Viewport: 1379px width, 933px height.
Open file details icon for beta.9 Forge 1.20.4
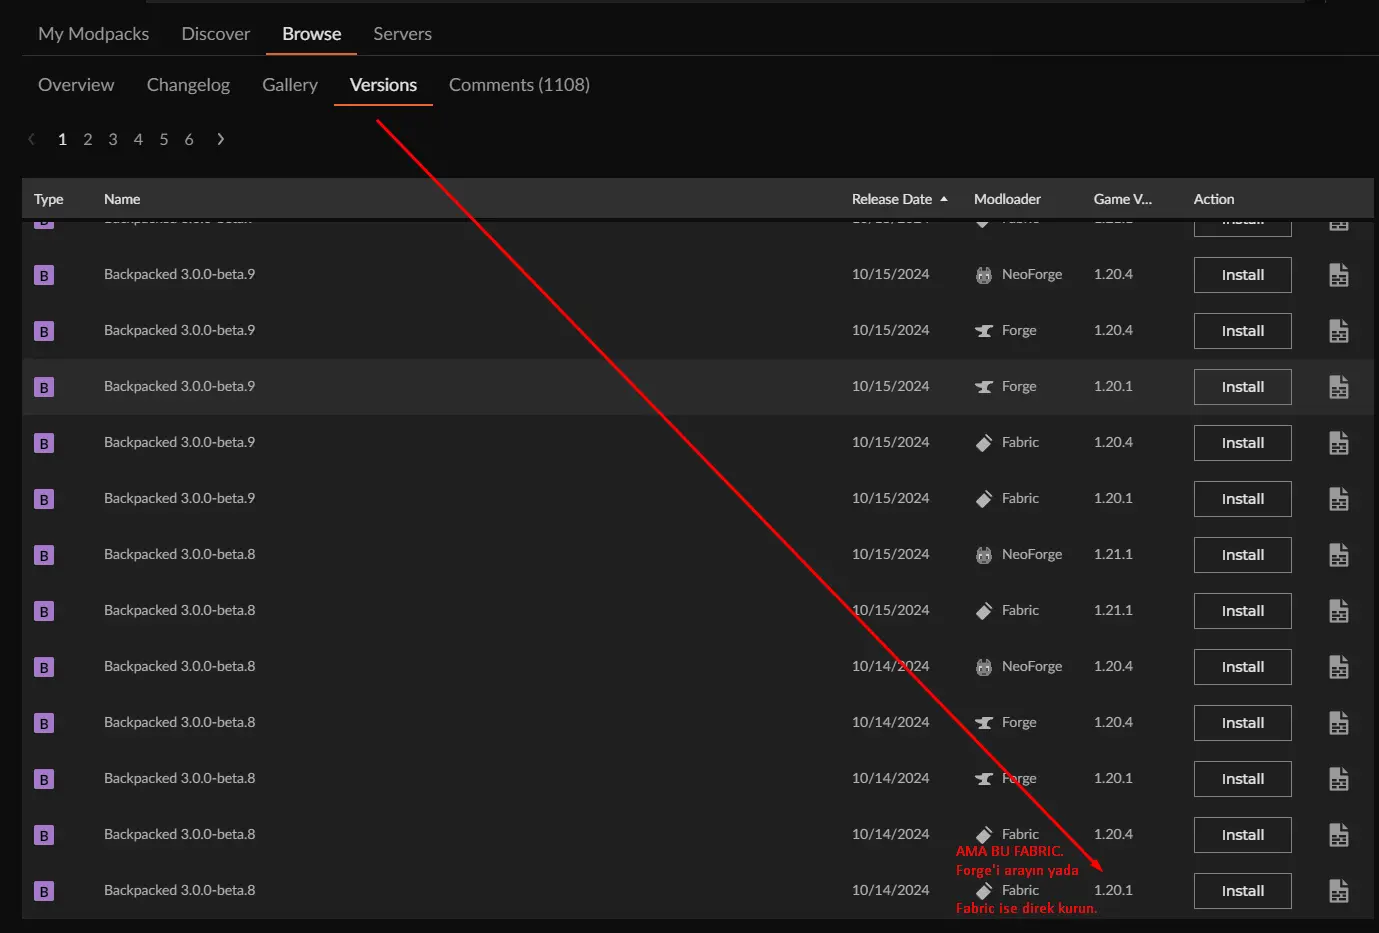coord(1339,331)
